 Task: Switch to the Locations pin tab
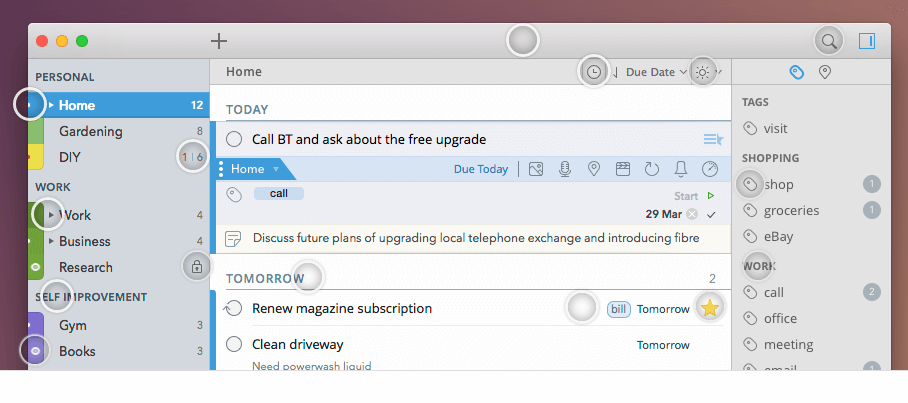click(x=825, y=72)
